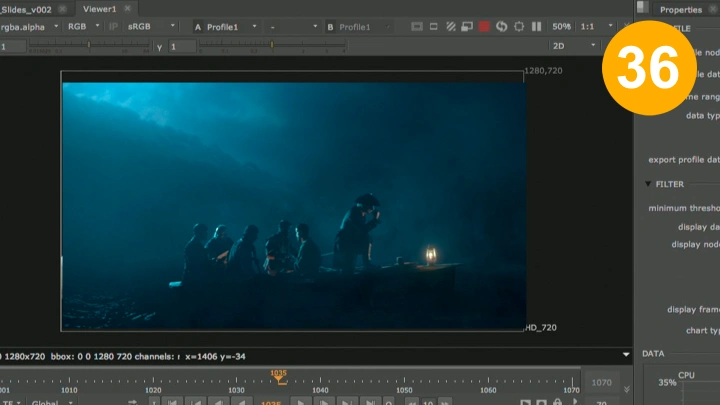Image resolution: width=720 pixels, height=405 pixels.
Task: Open the sRGB viewer process dropdown
Action: coord(151,27)
